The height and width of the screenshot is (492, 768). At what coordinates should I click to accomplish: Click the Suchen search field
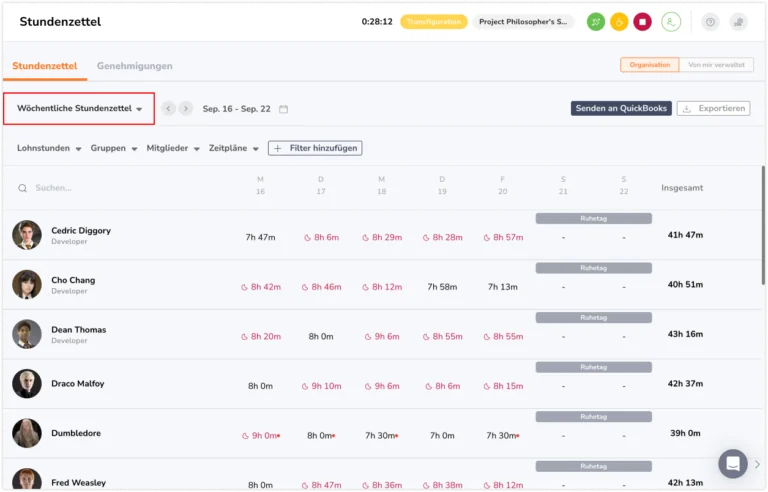(x=53, y=188)
